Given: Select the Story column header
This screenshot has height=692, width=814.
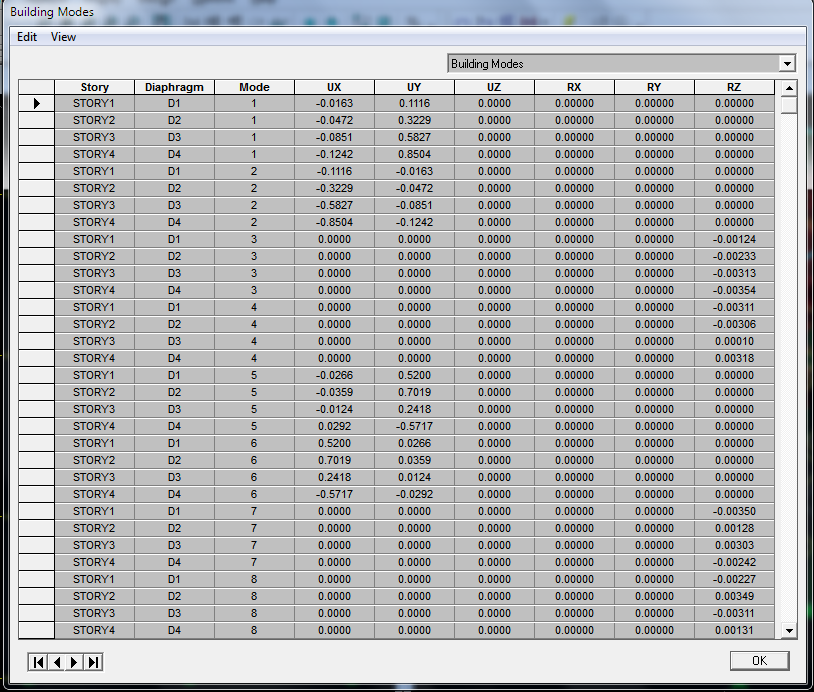Looking at the screenshot, I should click(94, 87).
